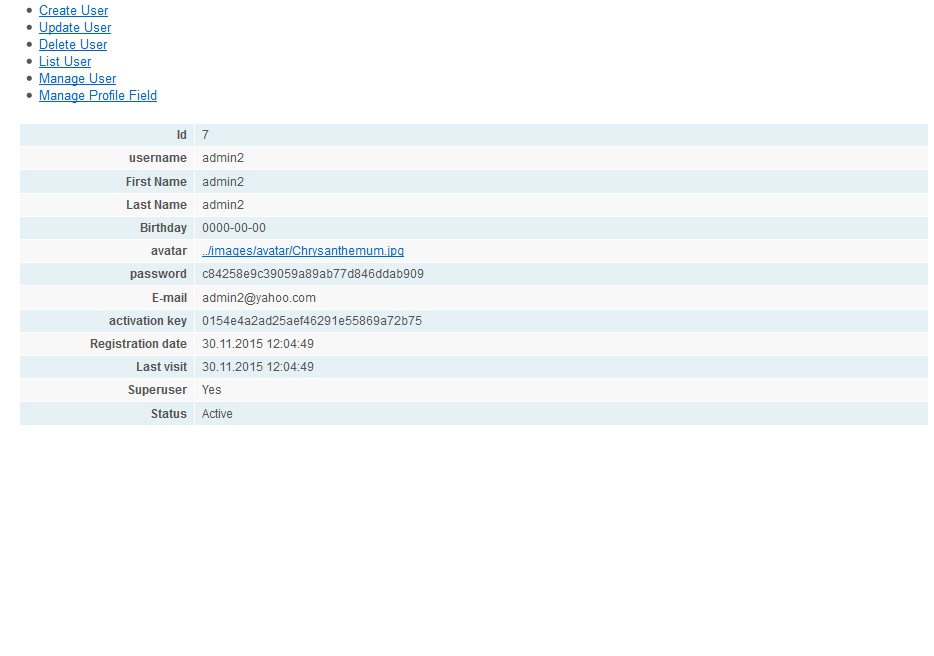Click the Superuser value Yes
This screenshot has height=656, width=934.
click(x=212, y=390)
